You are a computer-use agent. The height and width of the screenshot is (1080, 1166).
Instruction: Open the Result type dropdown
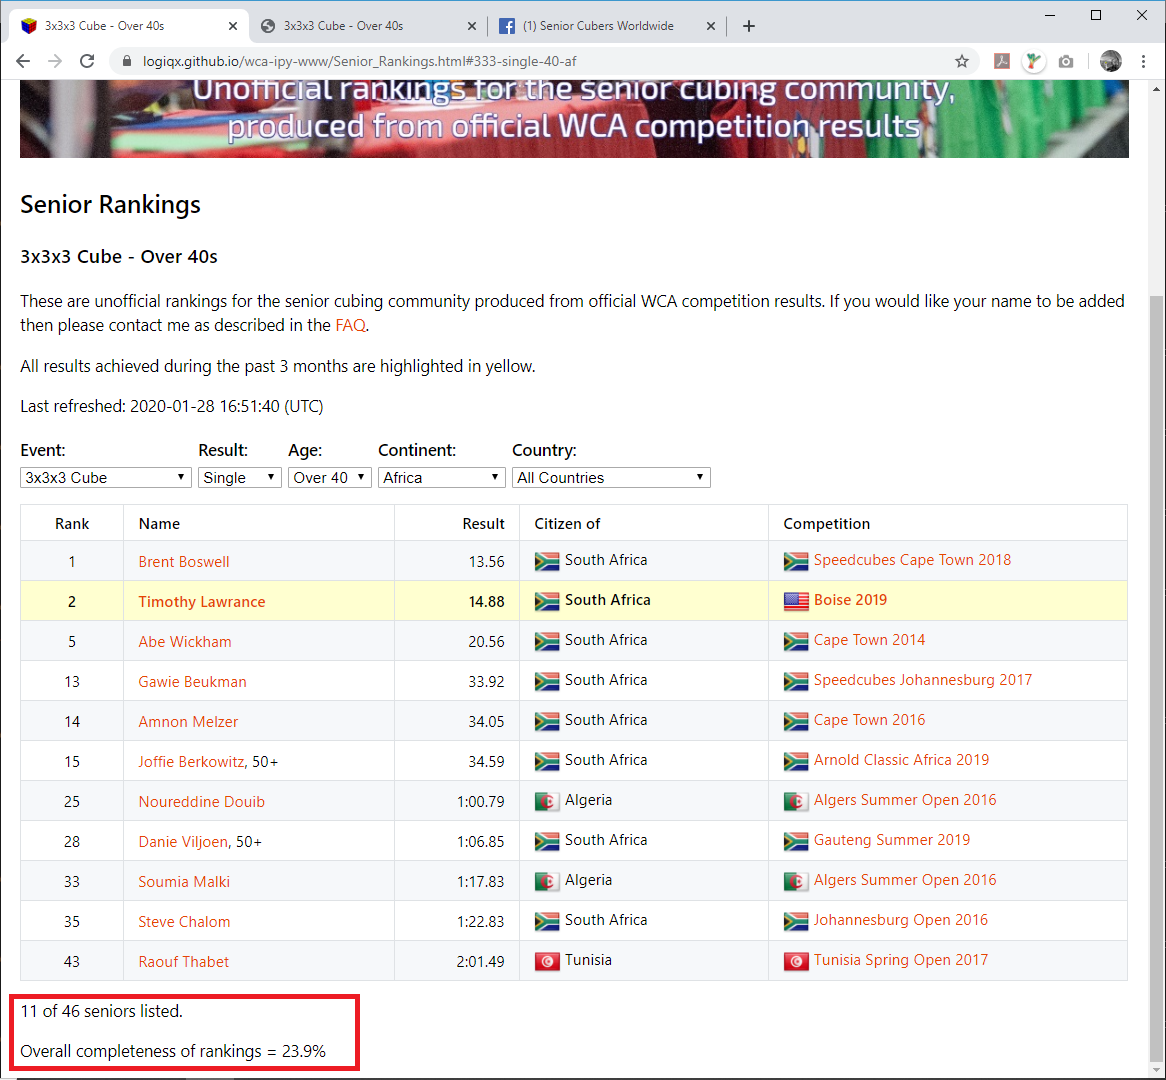[239, 478]
